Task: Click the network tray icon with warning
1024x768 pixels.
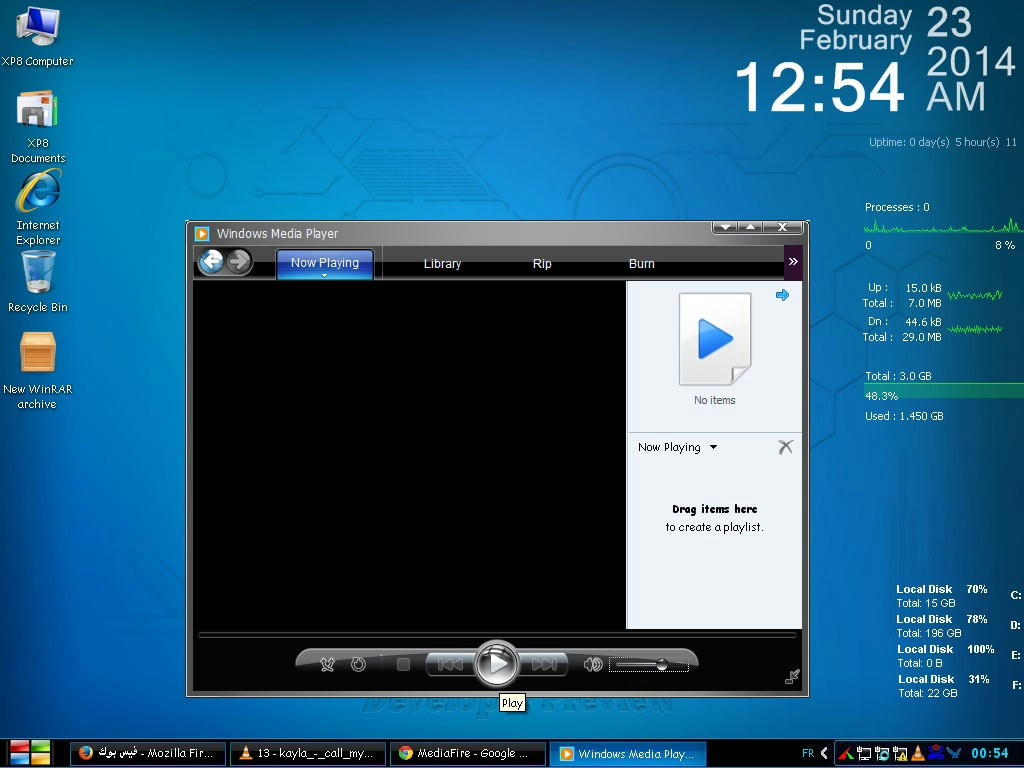Action: coord(900,754)
